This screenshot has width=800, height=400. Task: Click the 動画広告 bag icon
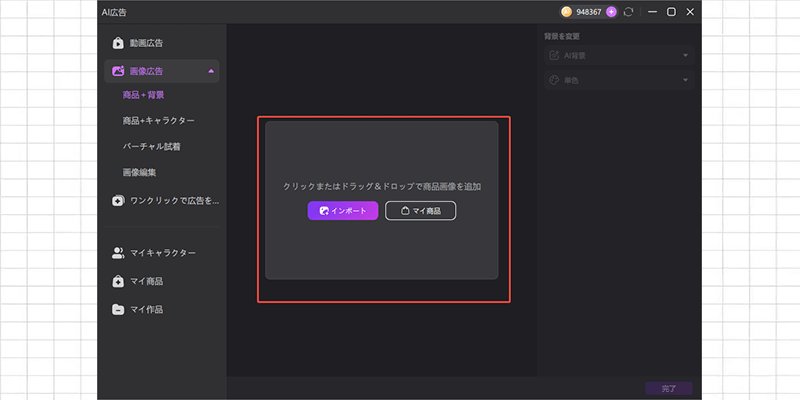coord(118,43)
